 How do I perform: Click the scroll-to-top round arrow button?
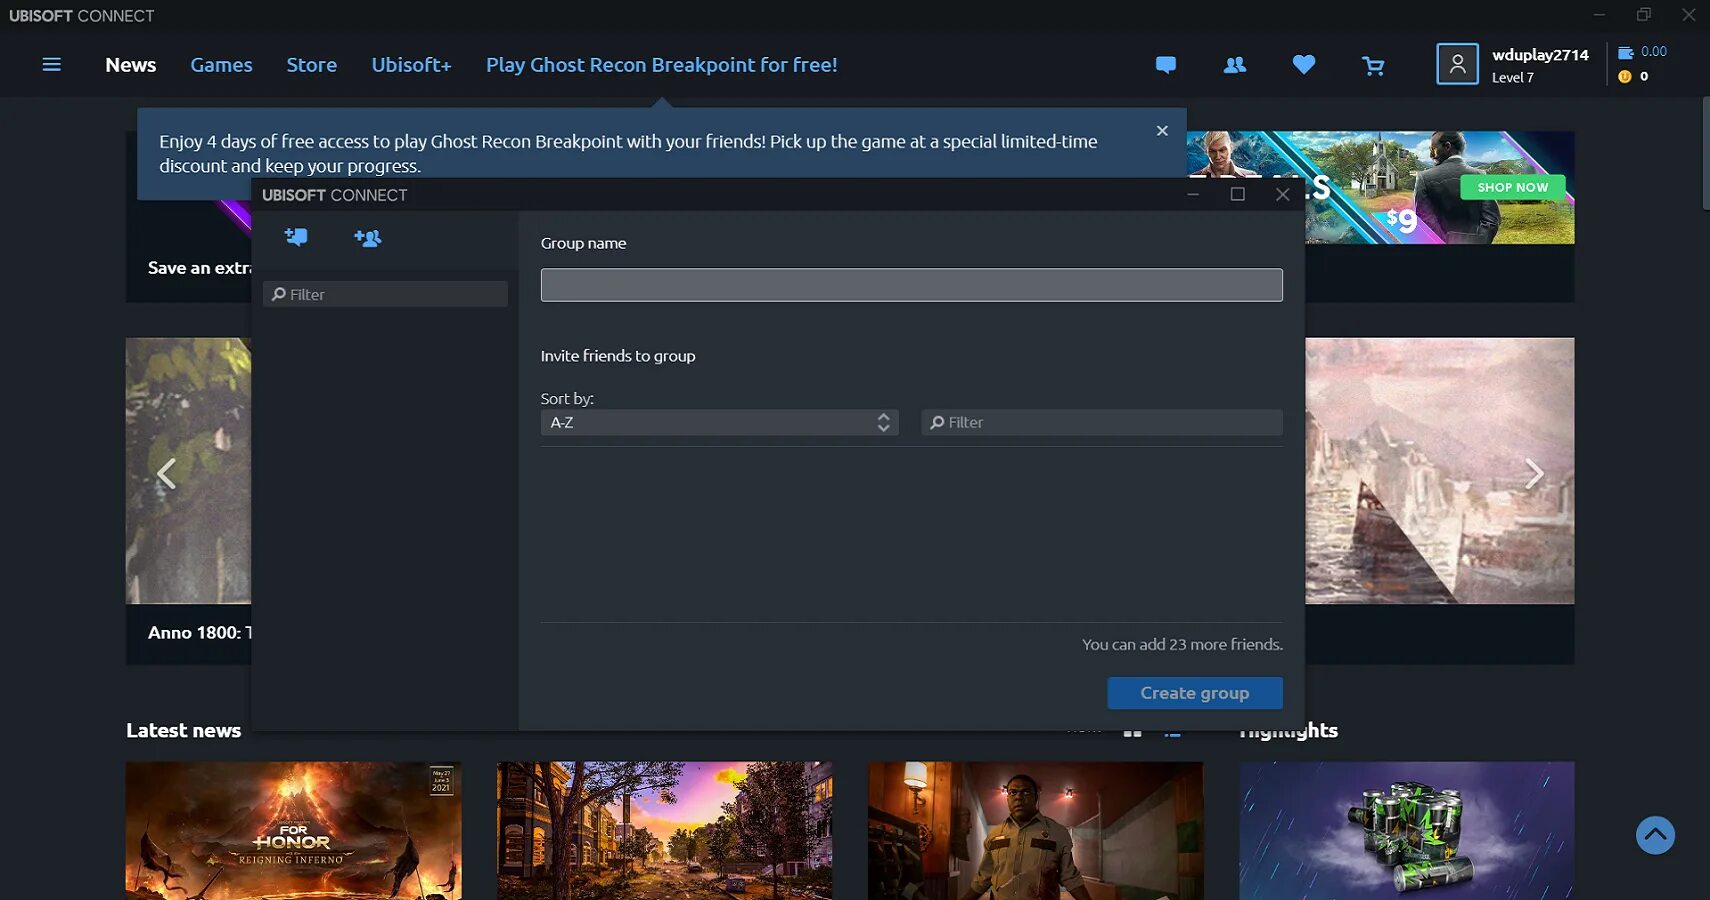click(x=1655, y=835)
